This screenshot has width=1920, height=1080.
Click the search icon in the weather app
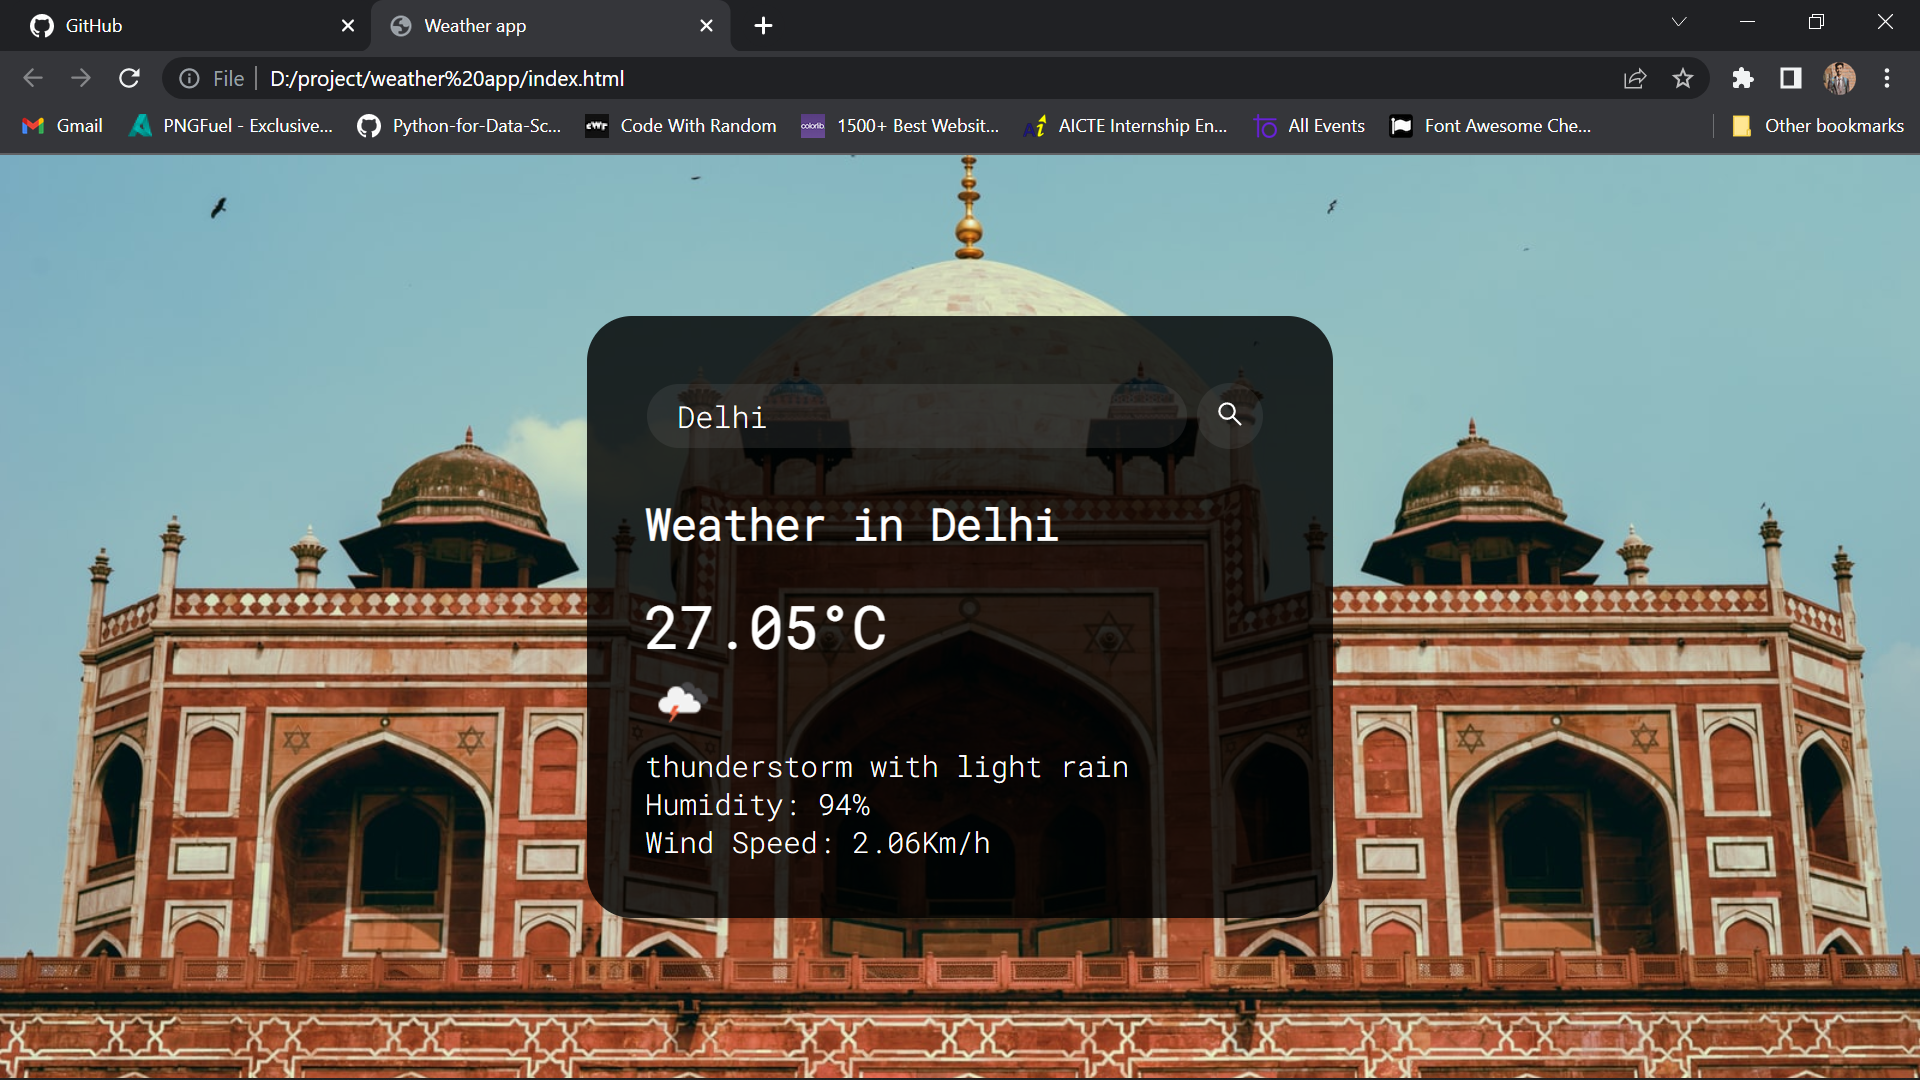tap(1229, 415)
